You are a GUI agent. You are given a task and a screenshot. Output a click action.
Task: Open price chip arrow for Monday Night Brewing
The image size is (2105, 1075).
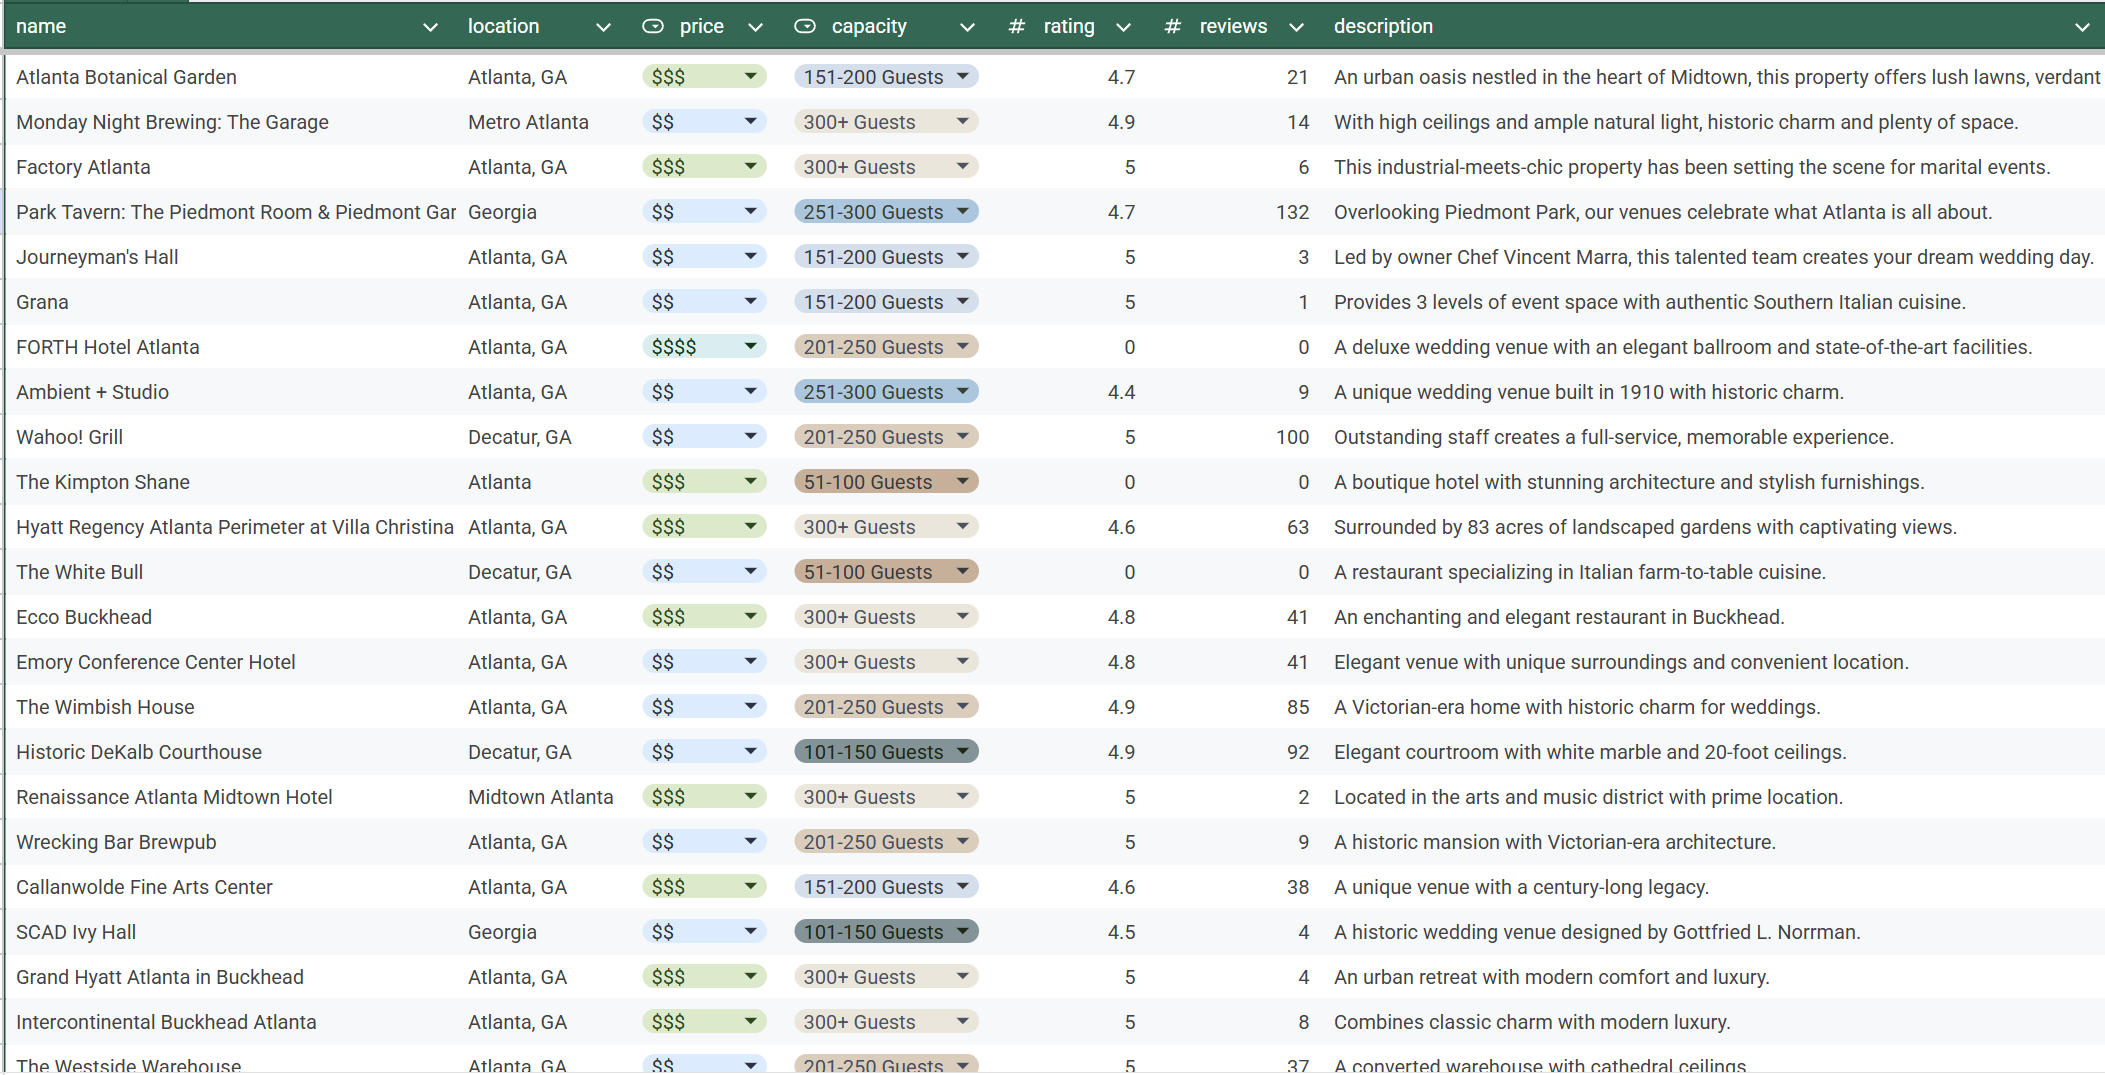[750, 121]
